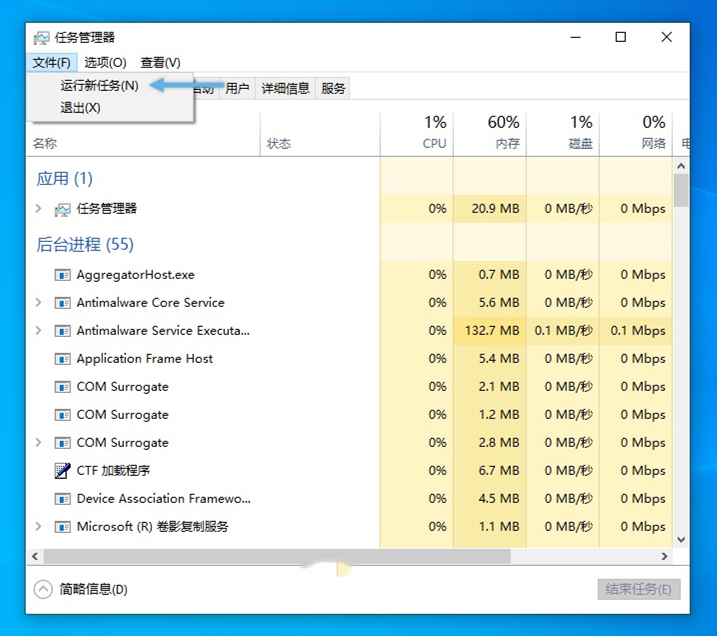This screenshot has width=717, height=636.
Task: Maximize the Task Manager window
Action: (621, 37)
